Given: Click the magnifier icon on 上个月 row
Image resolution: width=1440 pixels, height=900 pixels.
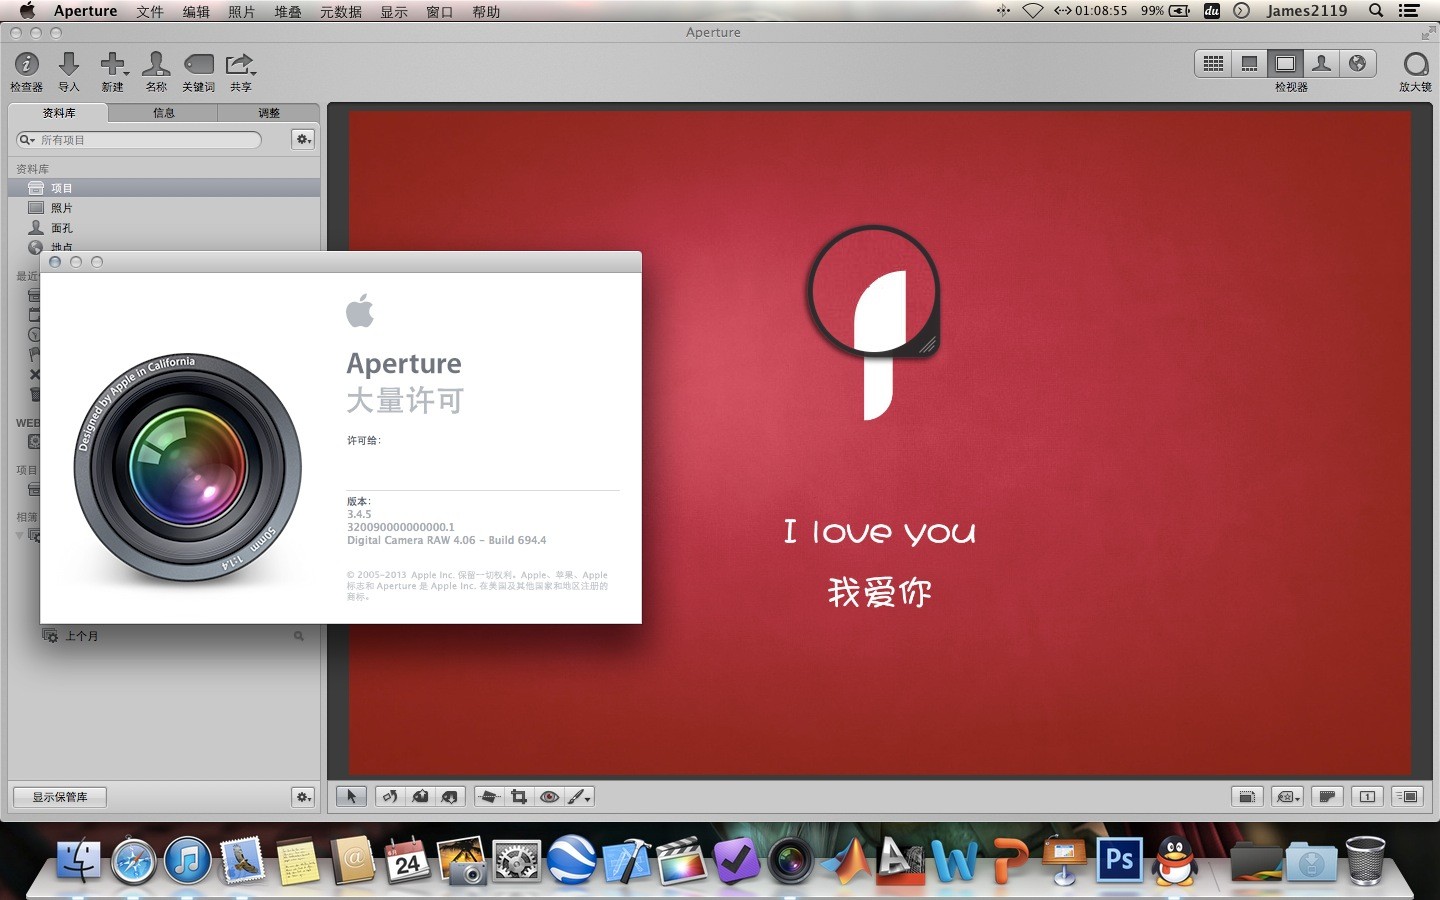Looking at the screenshot, I should coord(298,636).
